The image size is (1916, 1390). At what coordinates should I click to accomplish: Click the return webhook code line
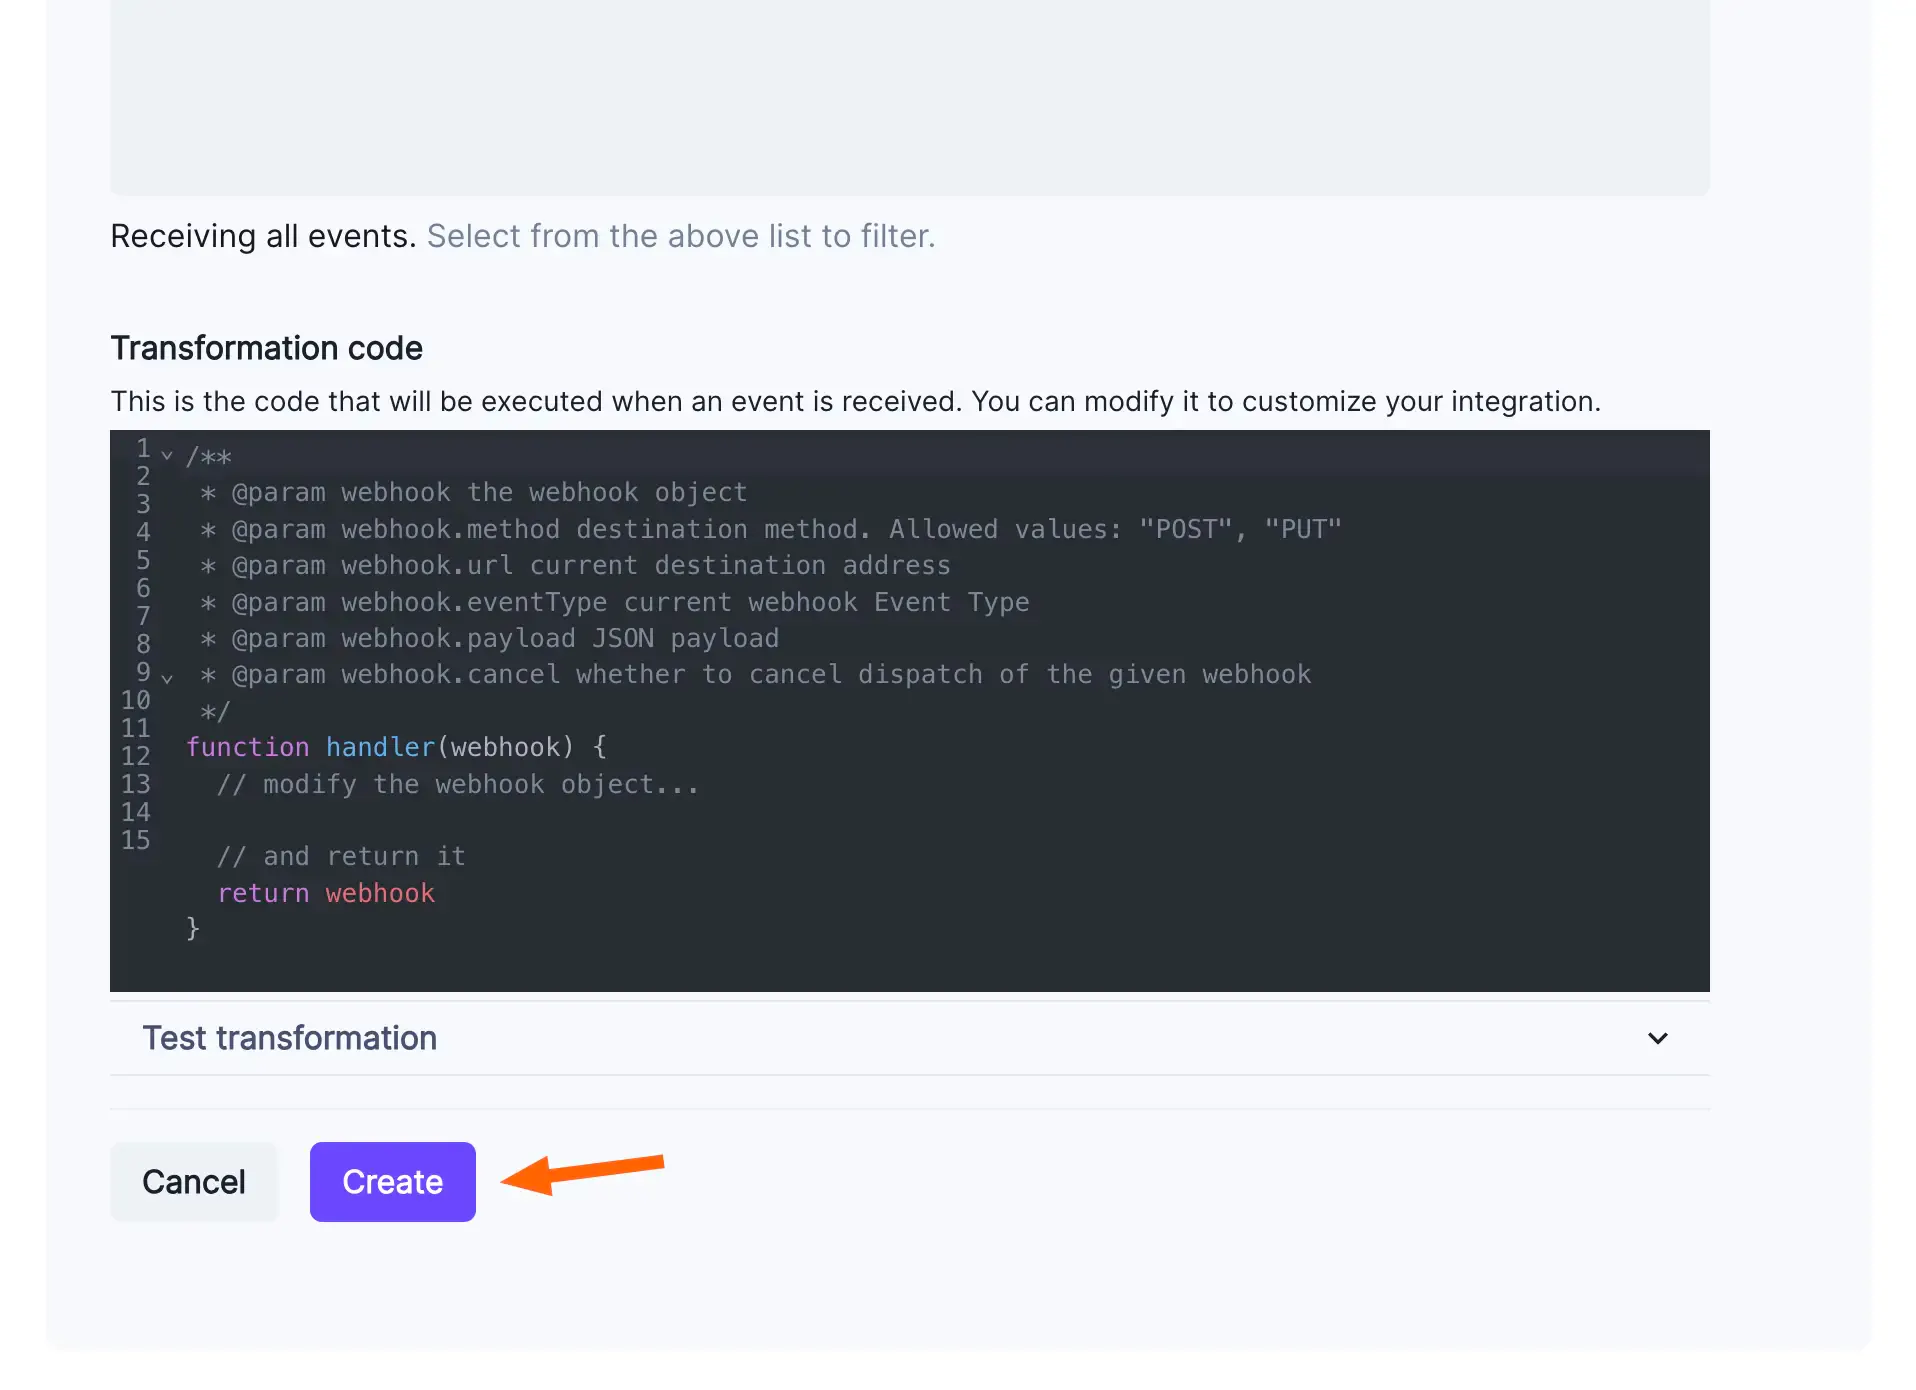pos(326,893)
